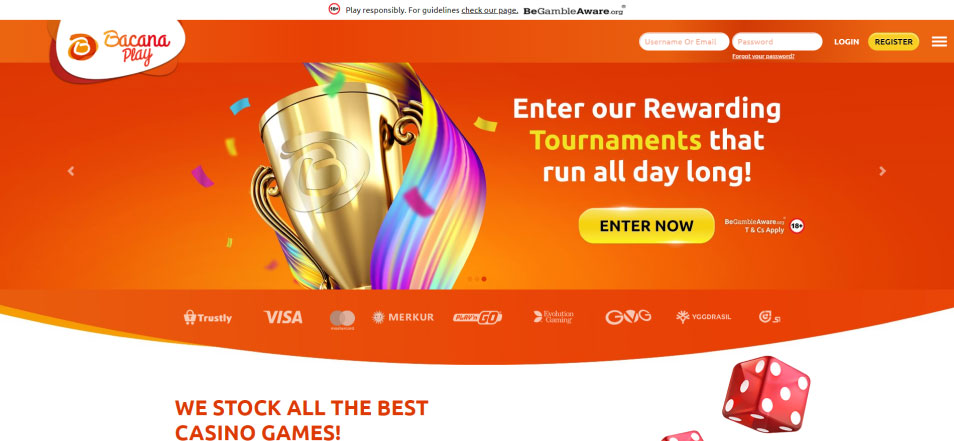Click the REGISTER button

893,41
